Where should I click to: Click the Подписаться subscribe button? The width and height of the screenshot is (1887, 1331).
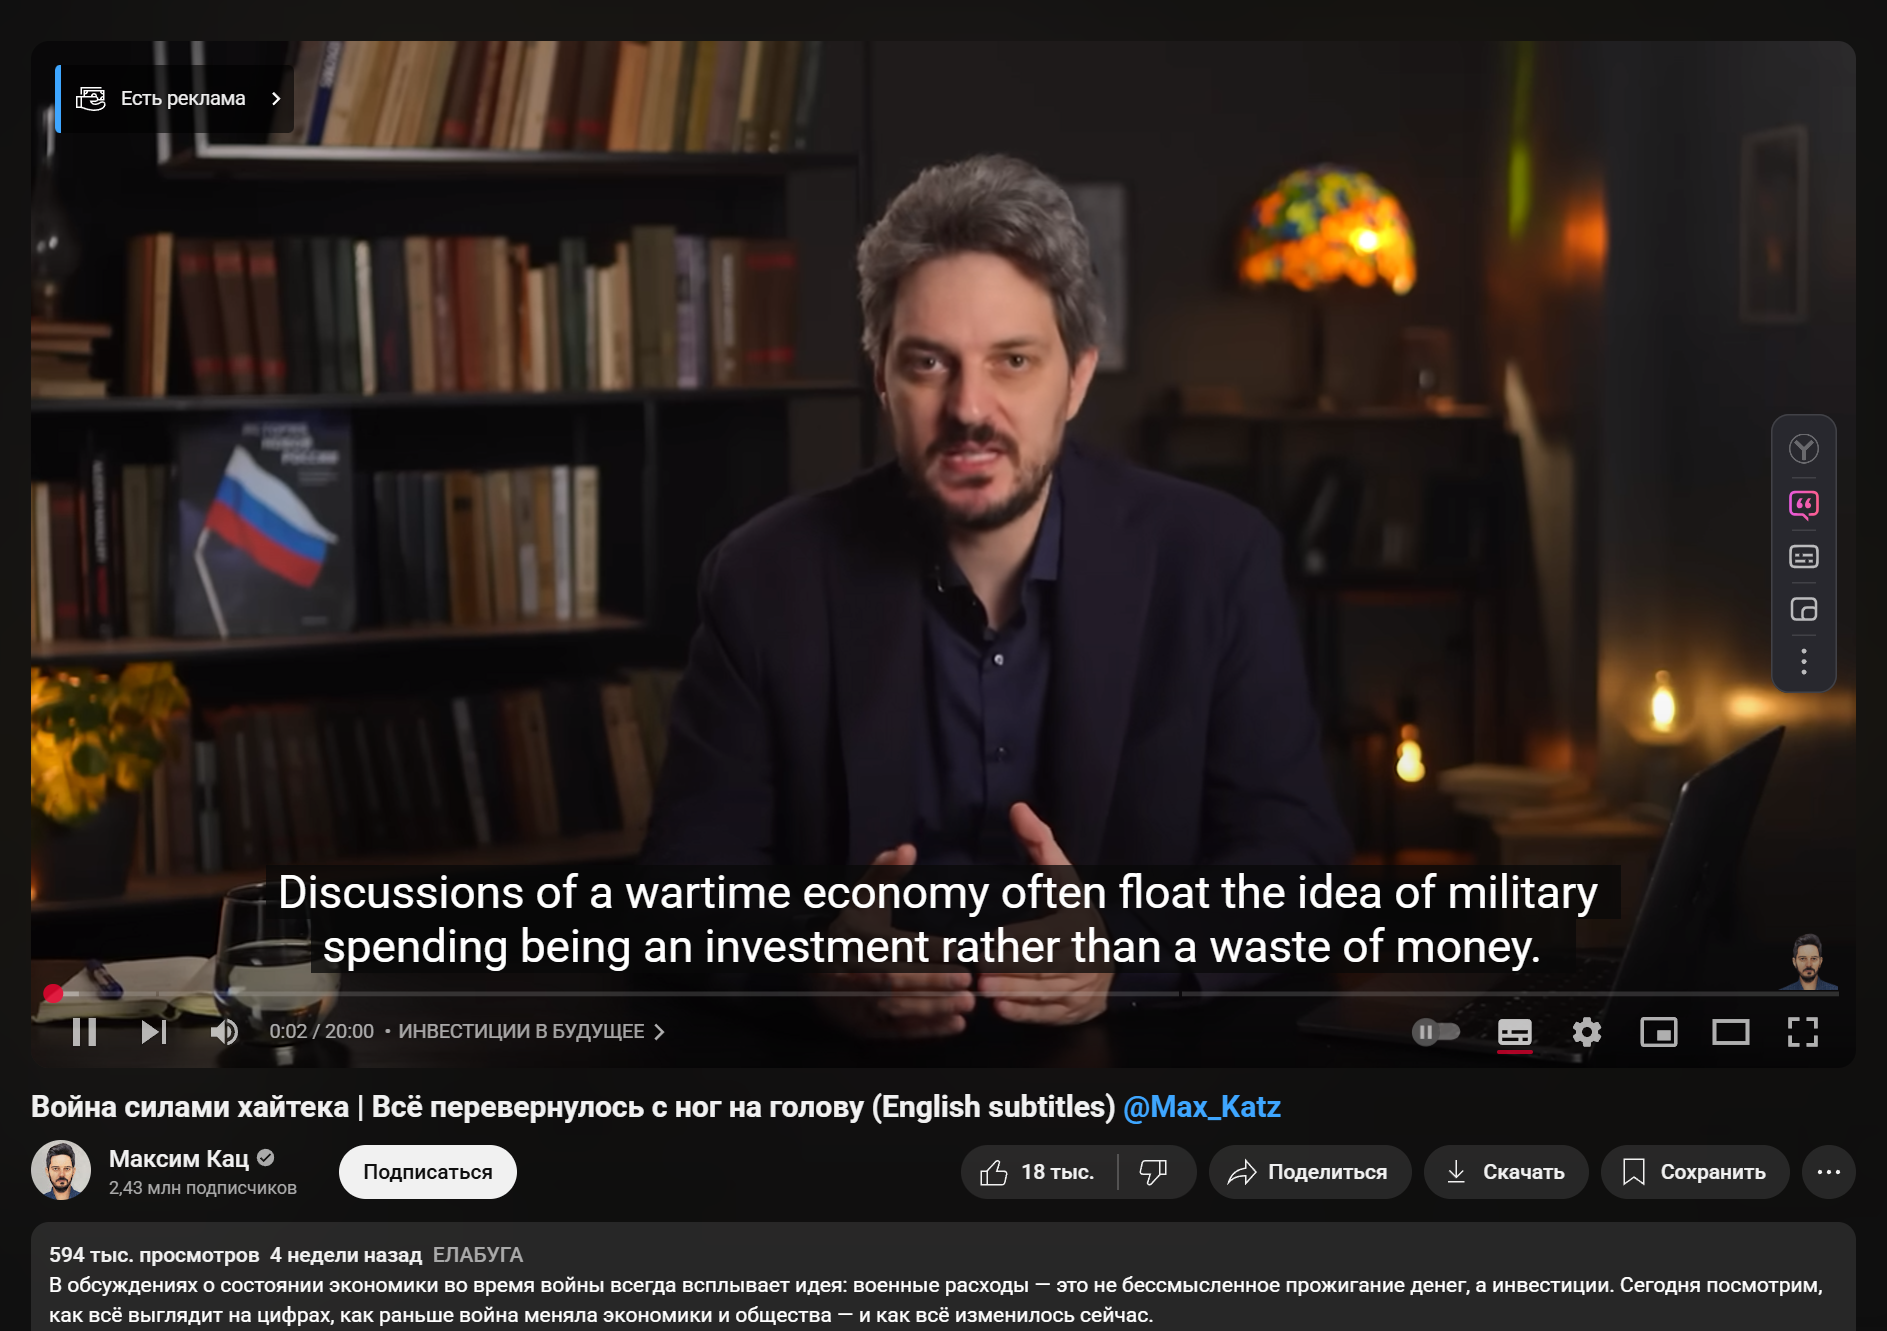pos(428,1172)
